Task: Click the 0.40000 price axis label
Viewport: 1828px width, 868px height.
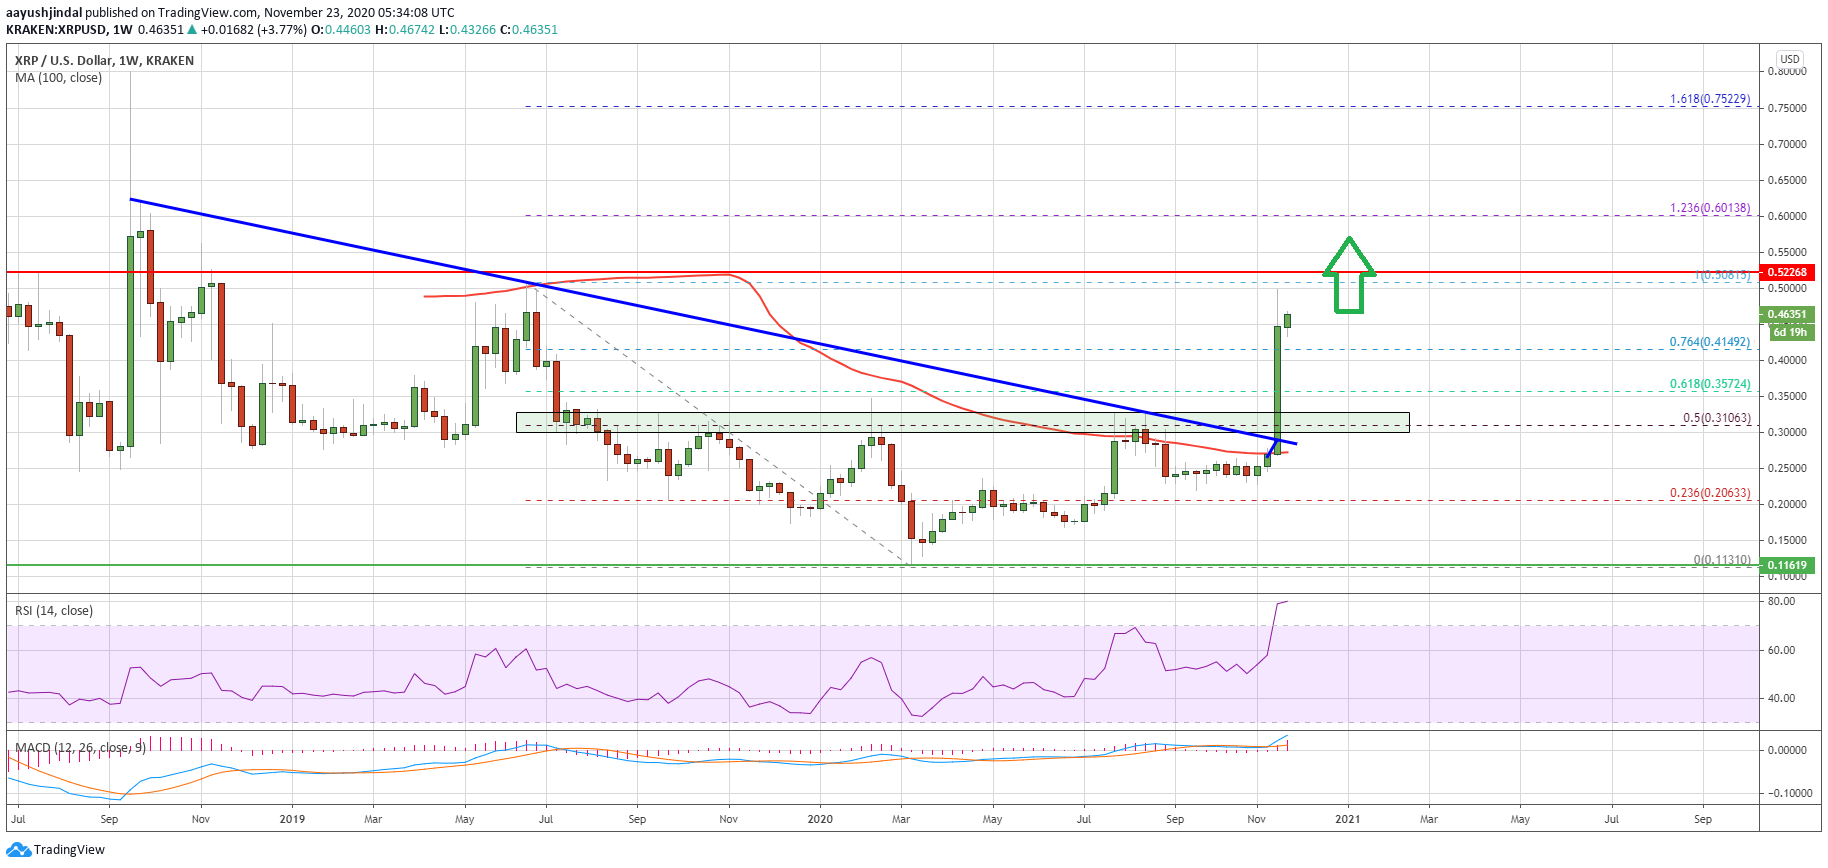Action: (1787, 360)
